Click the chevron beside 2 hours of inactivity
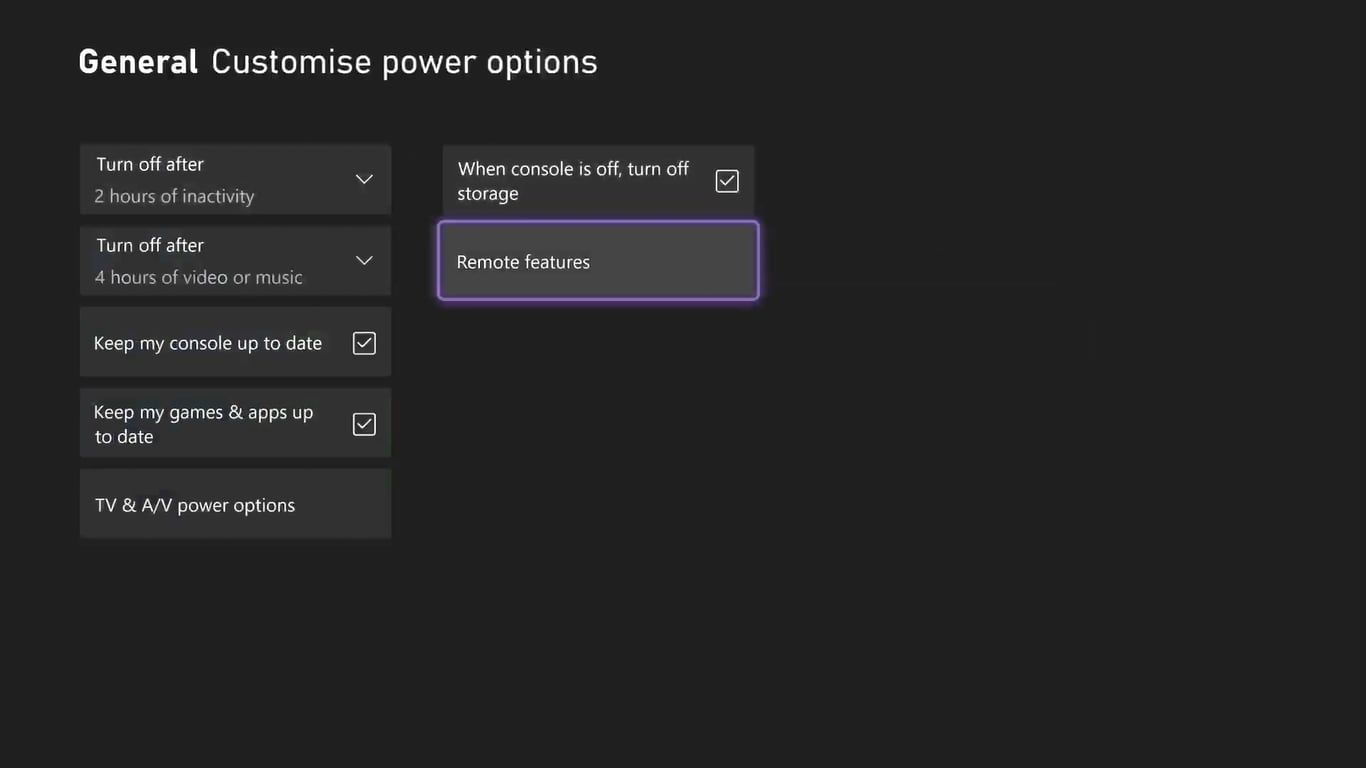Viewport: 1366px width, 768px height. [x=364, y=180]
